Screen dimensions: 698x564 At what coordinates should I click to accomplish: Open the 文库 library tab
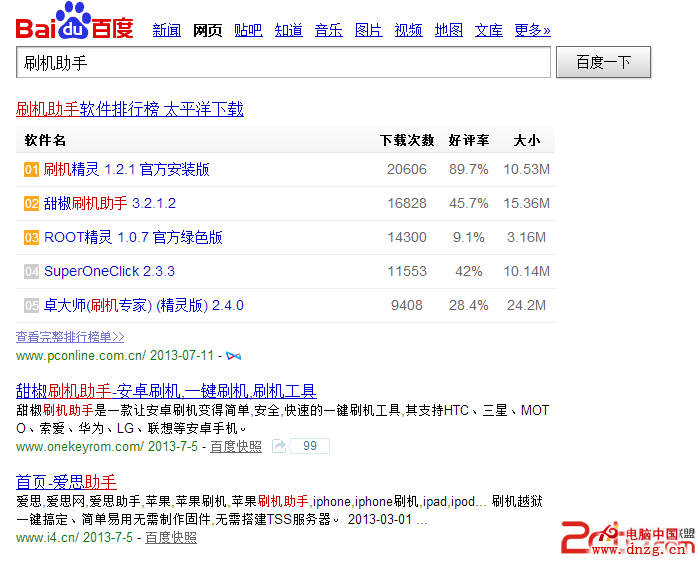click(488, 30)
